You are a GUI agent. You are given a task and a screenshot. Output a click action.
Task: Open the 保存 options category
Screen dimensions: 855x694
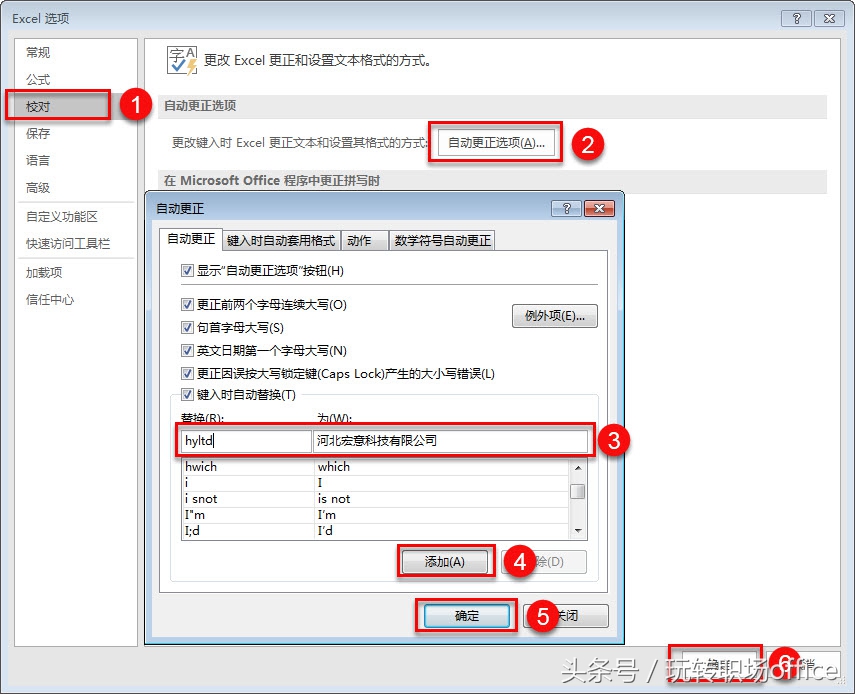click(x=38, y=134)
